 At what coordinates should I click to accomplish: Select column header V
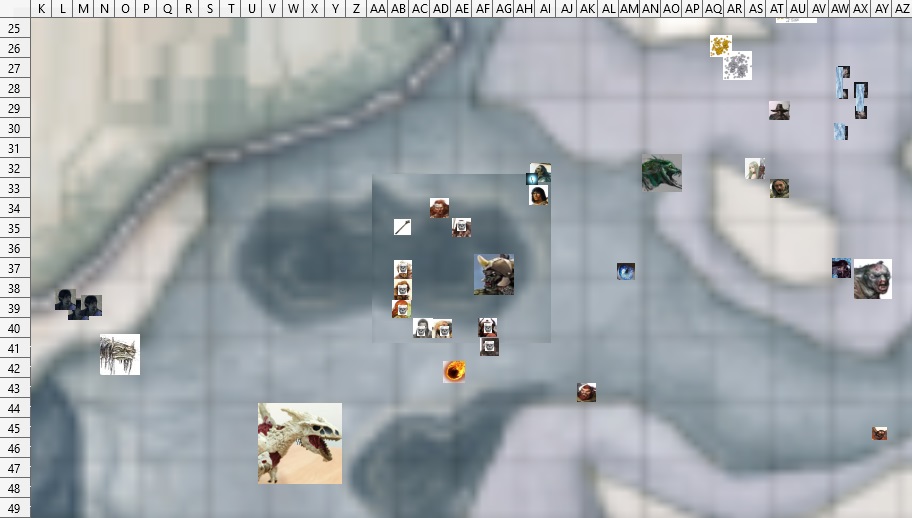point(272,9)
